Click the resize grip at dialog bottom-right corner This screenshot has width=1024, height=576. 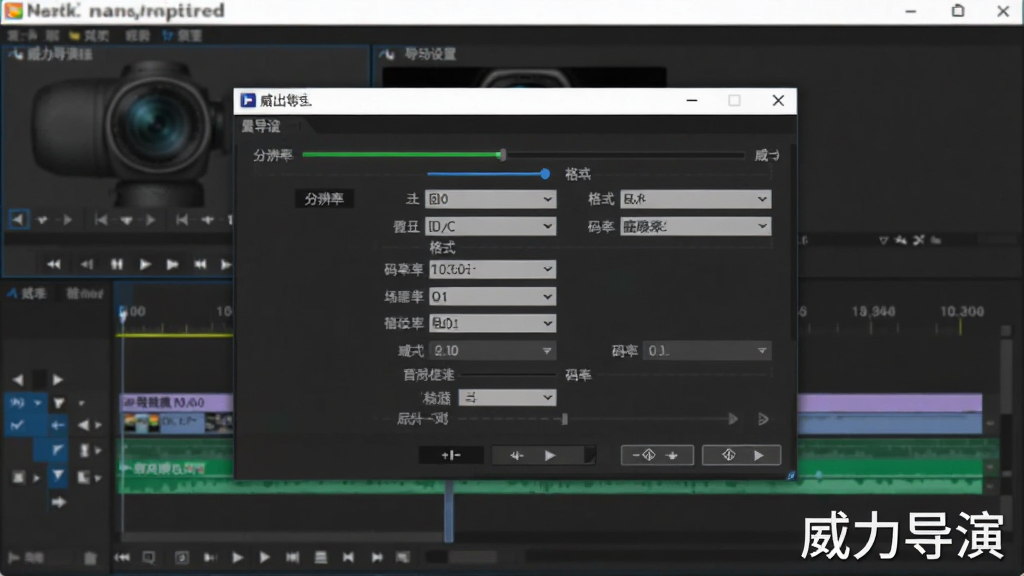click(791, 475)
